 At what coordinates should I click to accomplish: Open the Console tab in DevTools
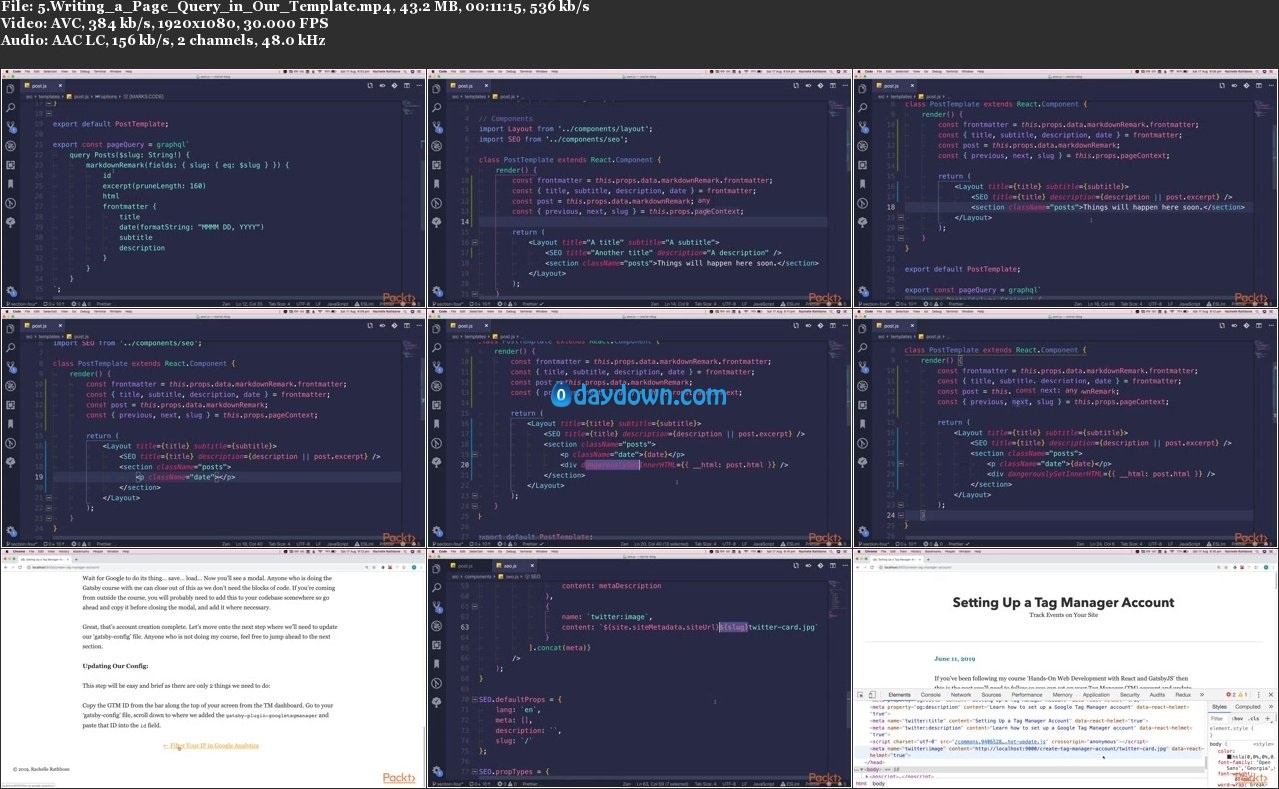click(931, 694)
